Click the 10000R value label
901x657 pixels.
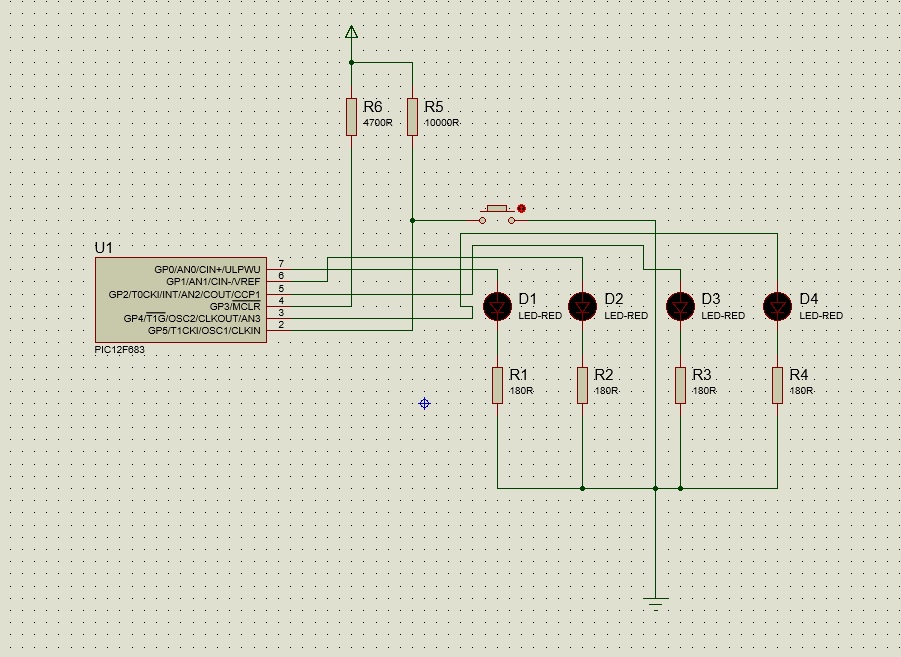(x=442, y=123)
